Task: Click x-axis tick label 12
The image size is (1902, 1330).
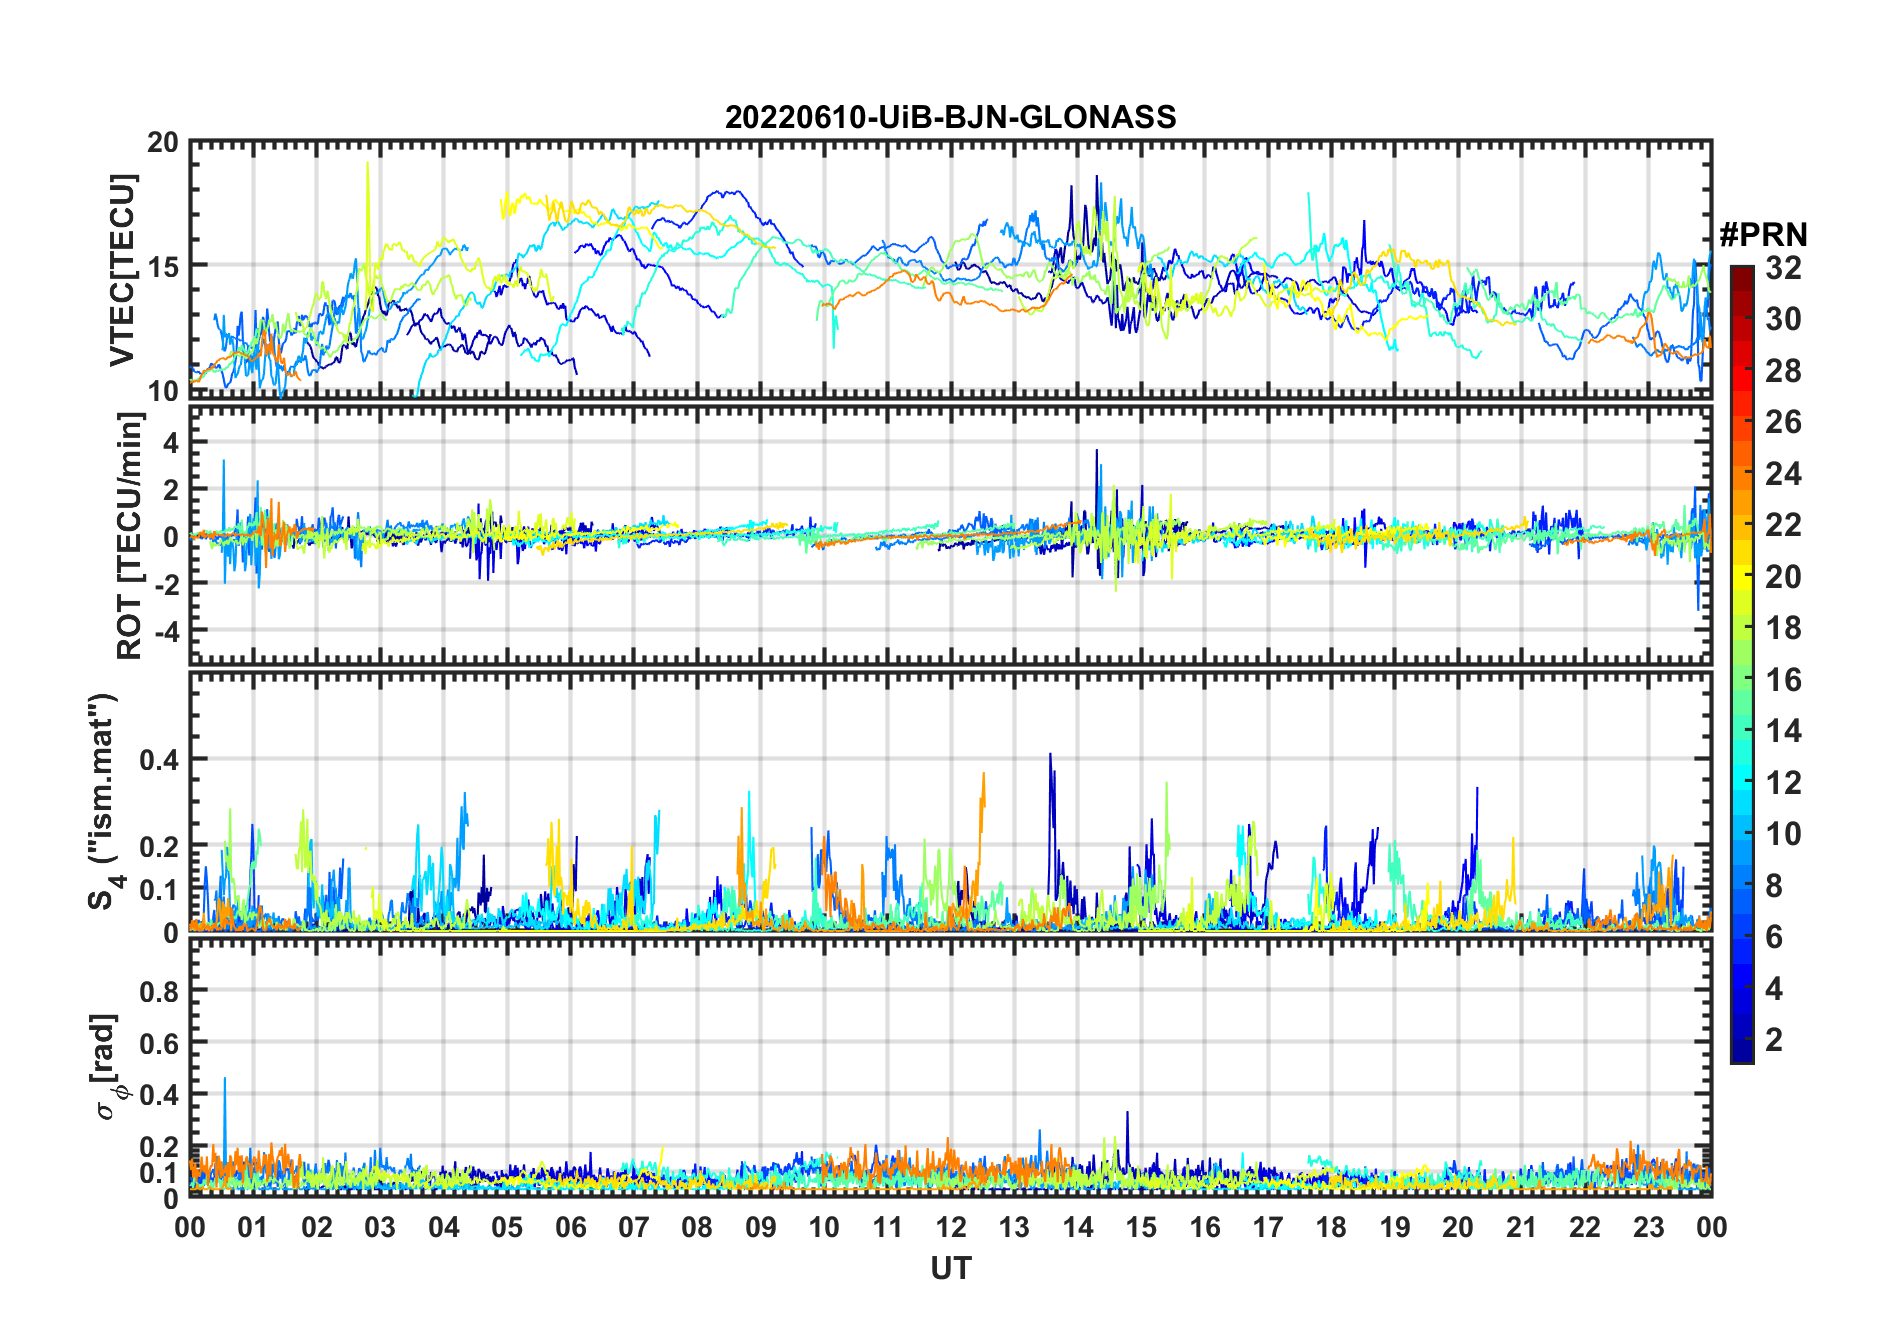Action: 951,1227
